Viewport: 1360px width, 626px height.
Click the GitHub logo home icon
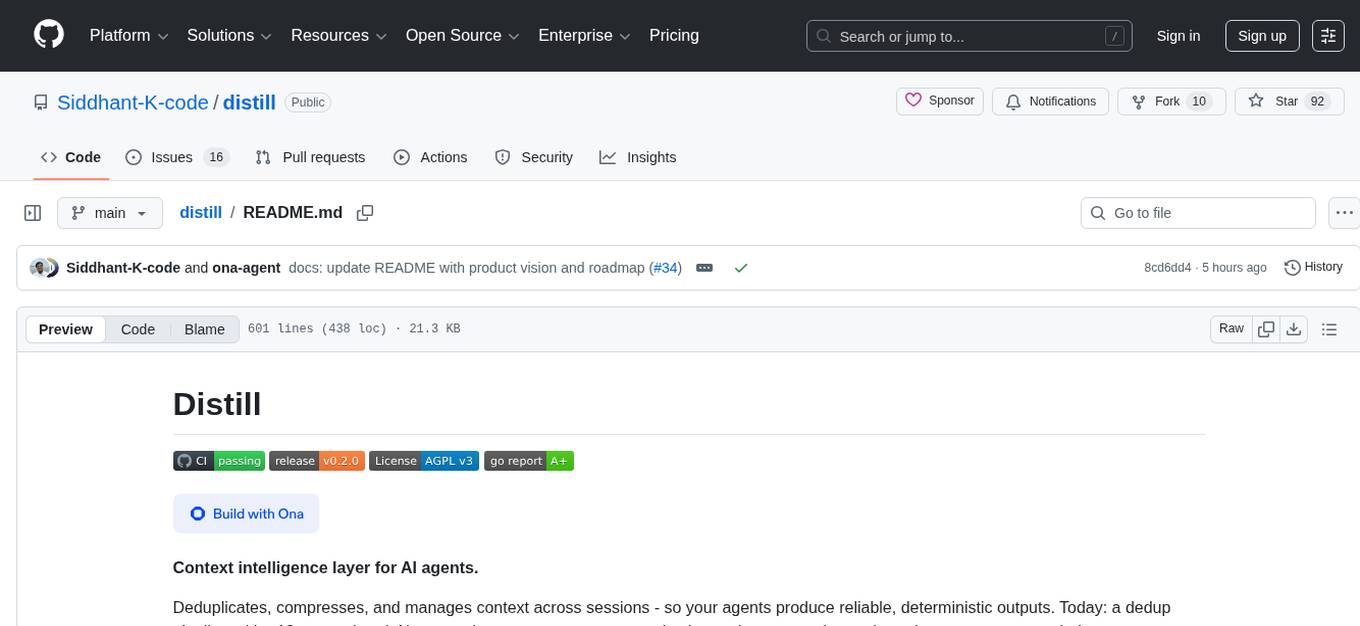(x=49, y=35)
